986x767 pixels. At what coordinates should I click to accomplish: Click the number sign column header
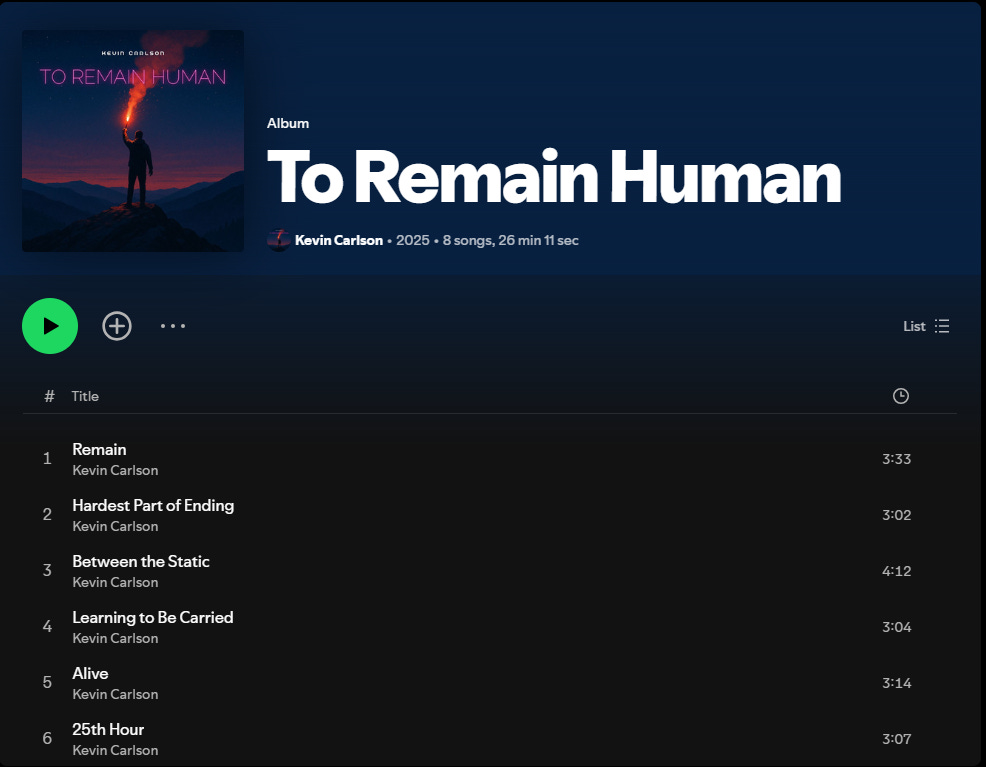pos(49,396)
